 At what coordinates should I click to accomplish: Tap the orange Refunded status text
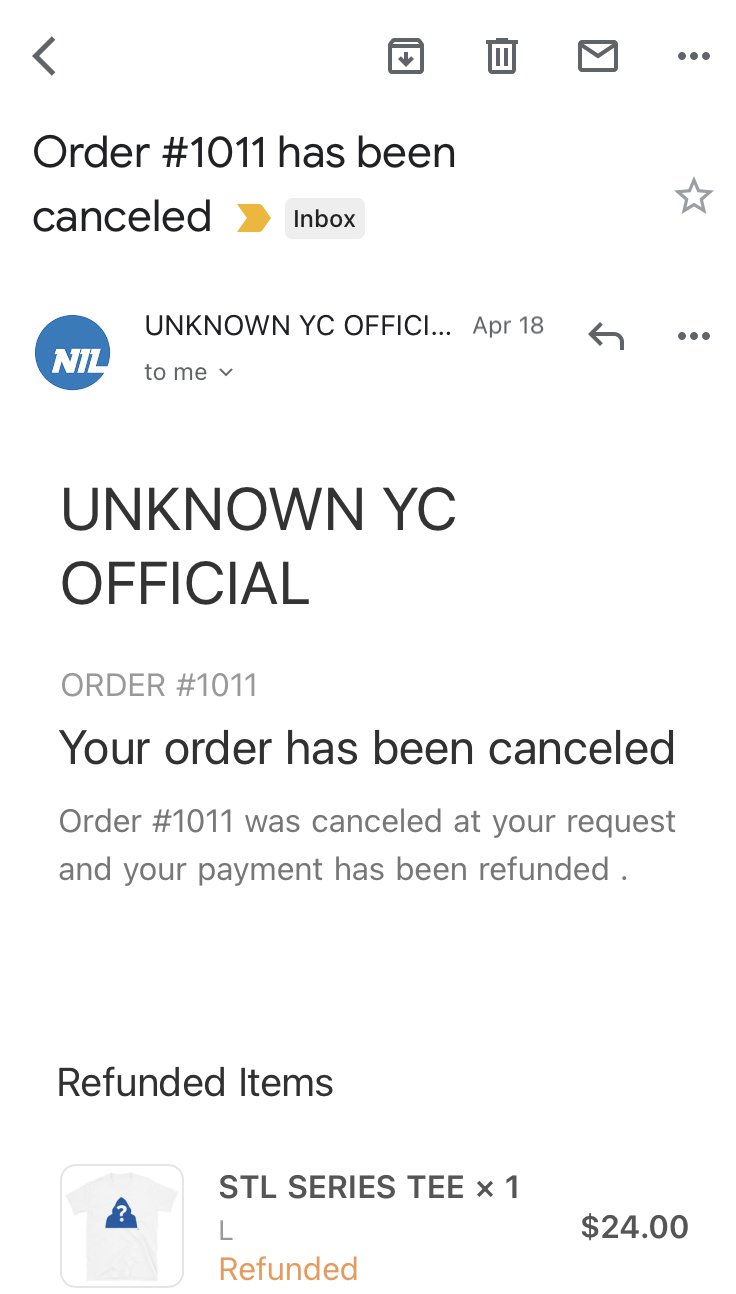(x=288, y=1269)
